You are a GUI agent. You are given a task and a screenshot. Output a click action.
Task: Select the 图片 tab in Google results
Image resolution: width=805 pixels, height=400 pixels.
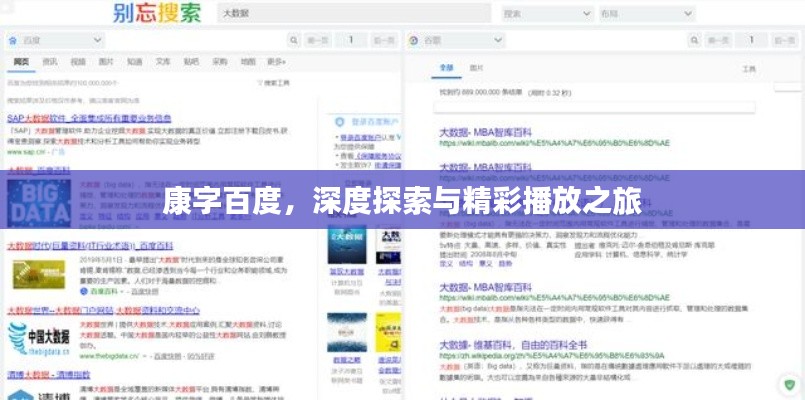(x=477, y=69)
